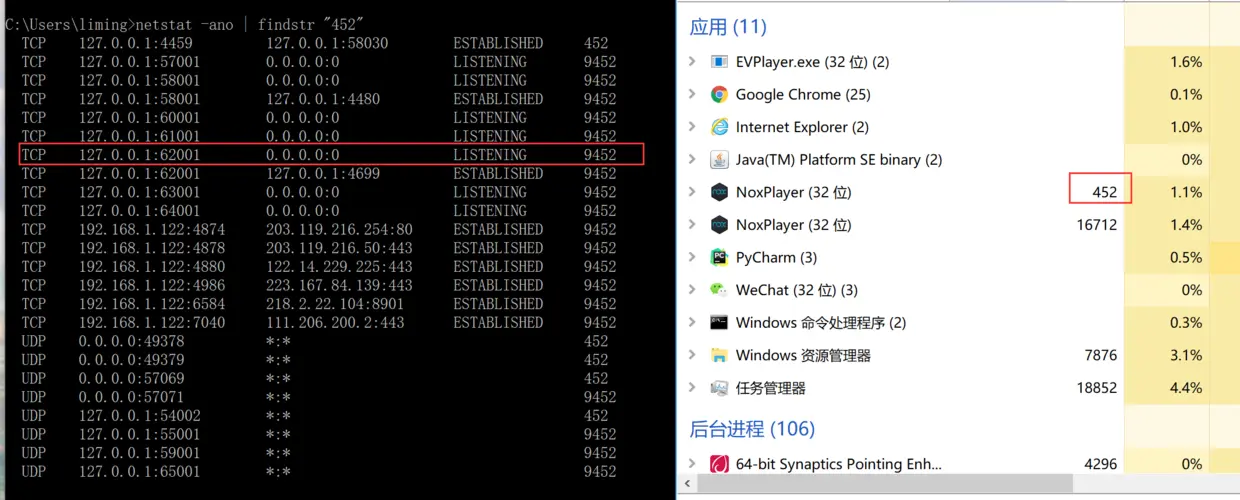Click the 1.6% CPU value for EVPlayer

pos(1186,62)
